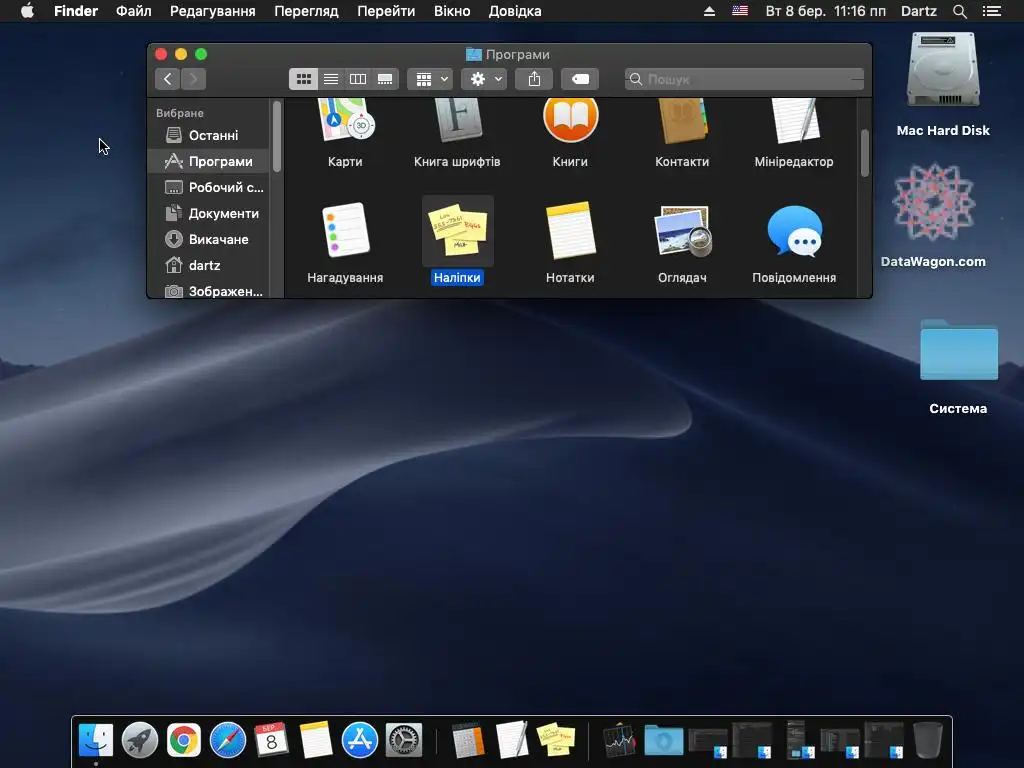Open Stickies from the Dock
The image size is (1024, 768).
556,740
